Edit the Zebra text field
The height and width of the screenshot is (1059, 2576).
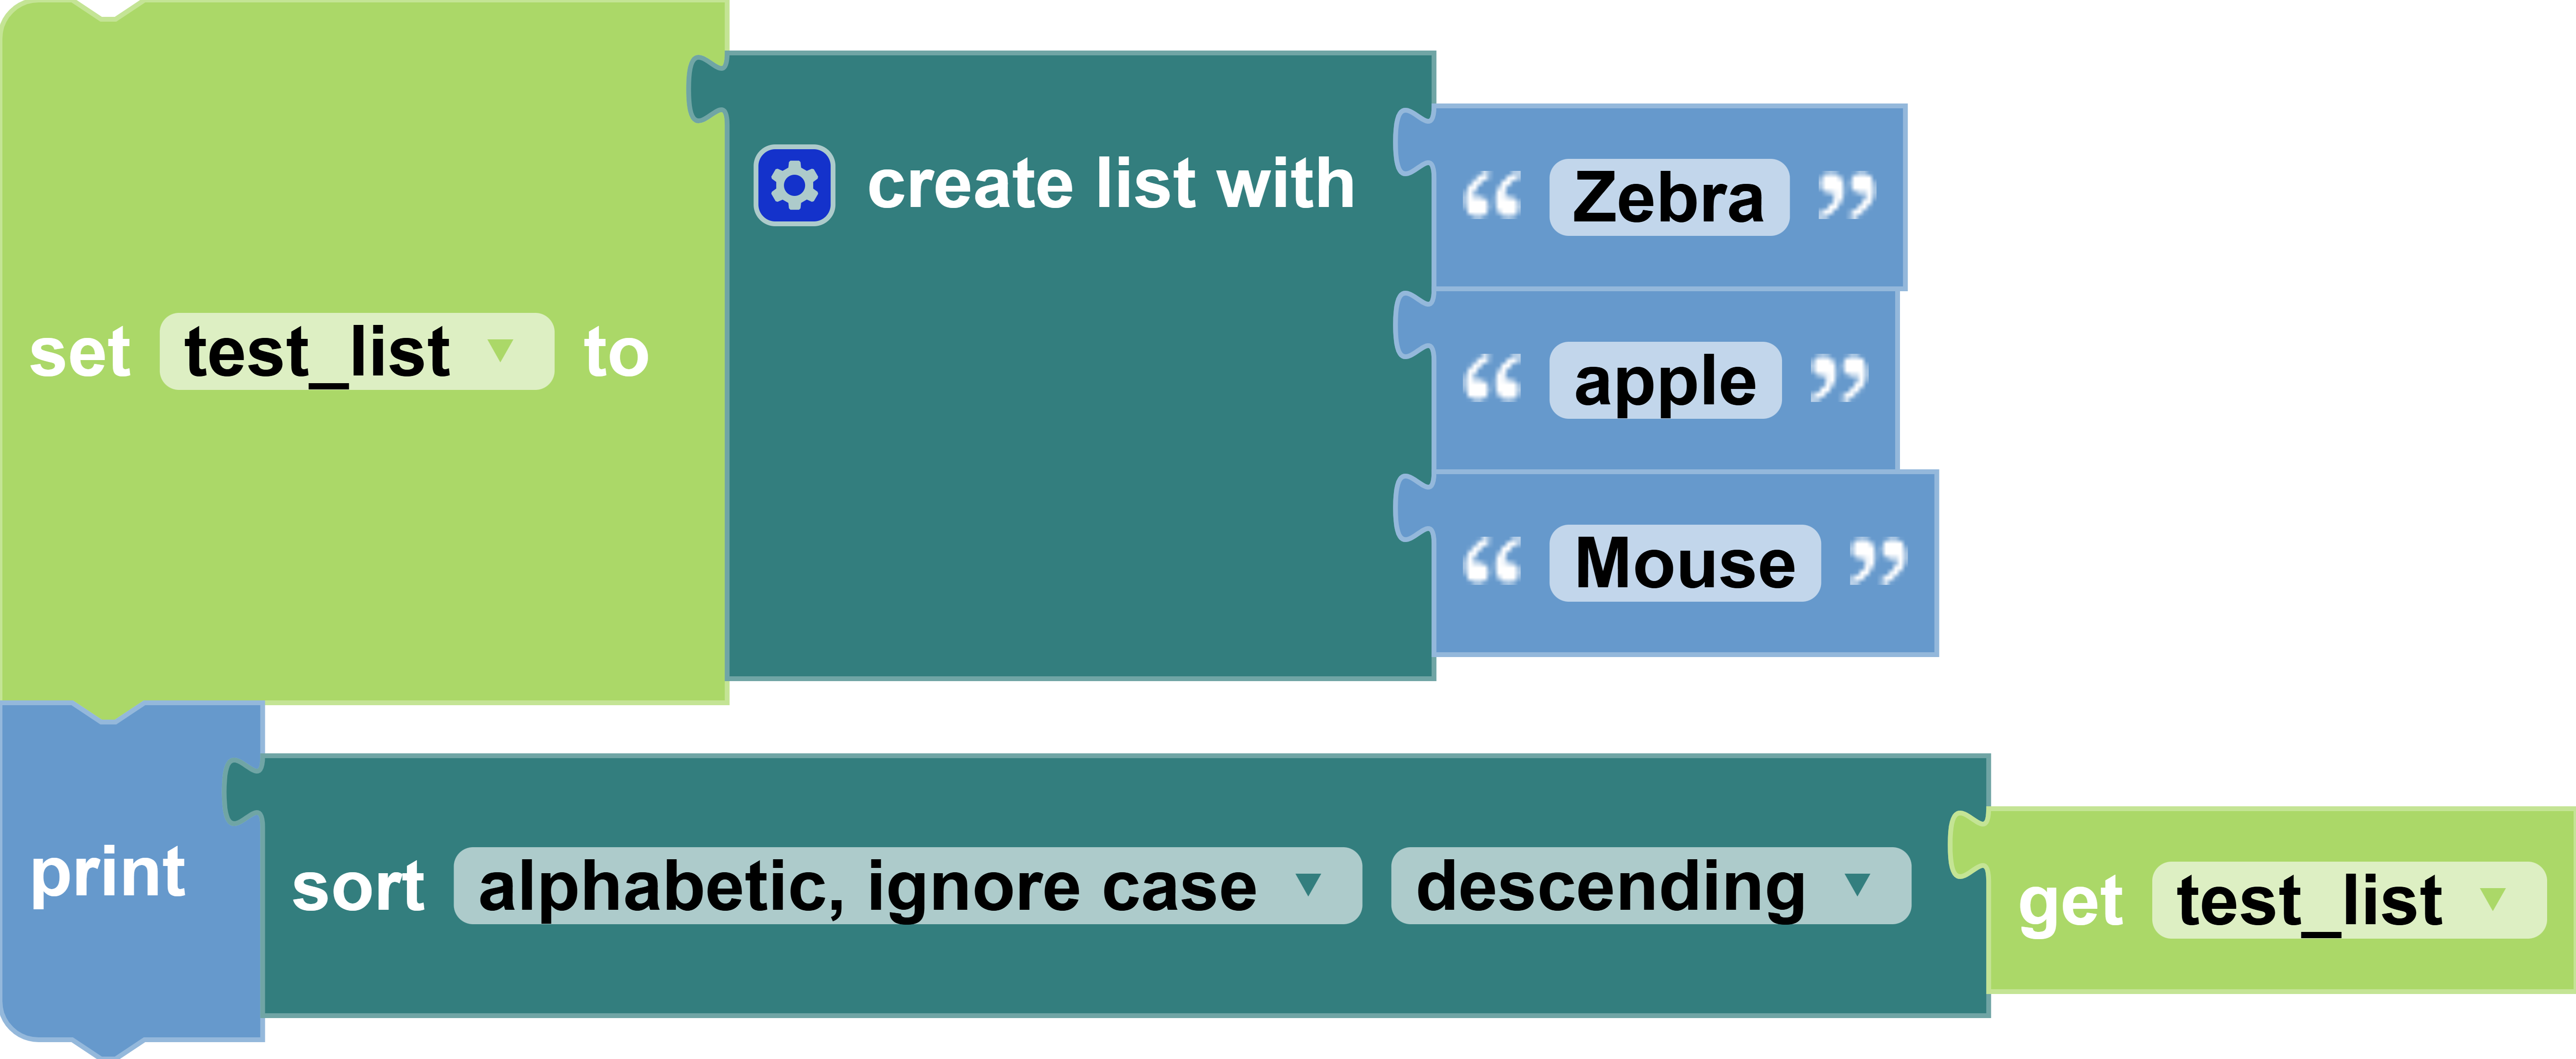[x=1668, y=197]
